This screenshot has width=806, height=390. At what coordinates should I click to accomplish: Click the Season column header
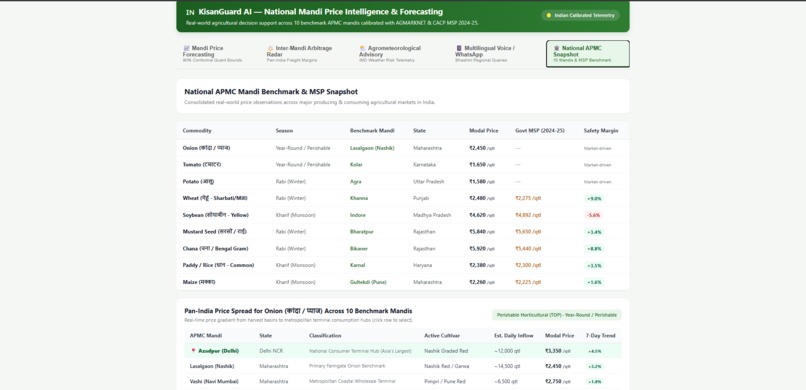click(x=284, y=131)
